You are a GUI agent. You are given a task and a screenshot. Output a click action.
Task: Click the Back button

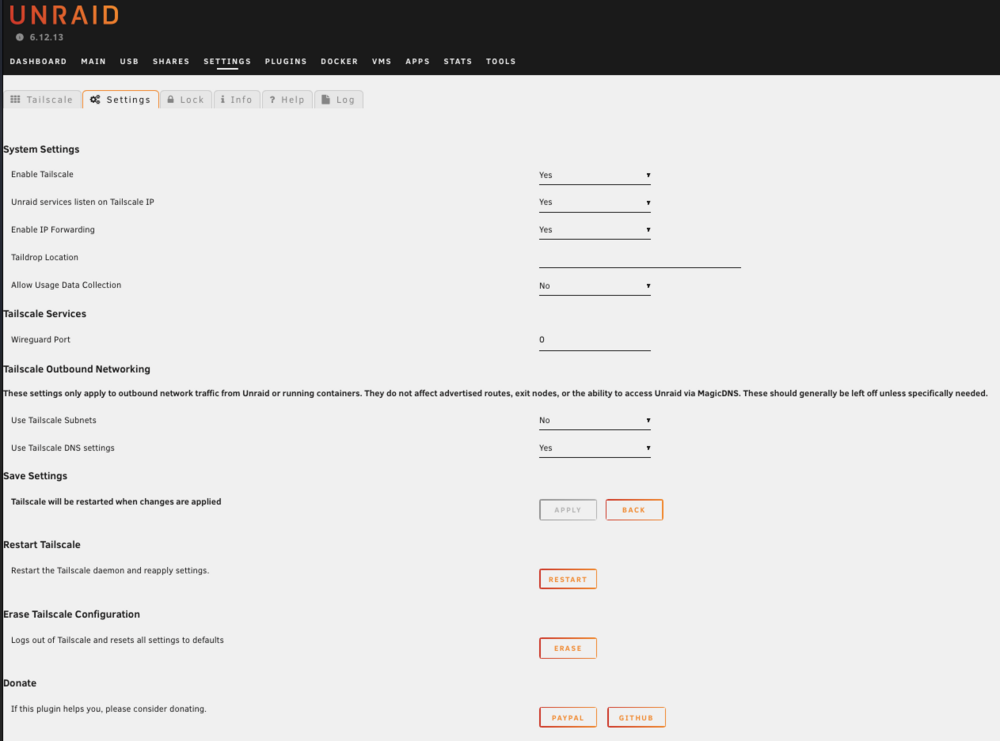tap(634, 510)
